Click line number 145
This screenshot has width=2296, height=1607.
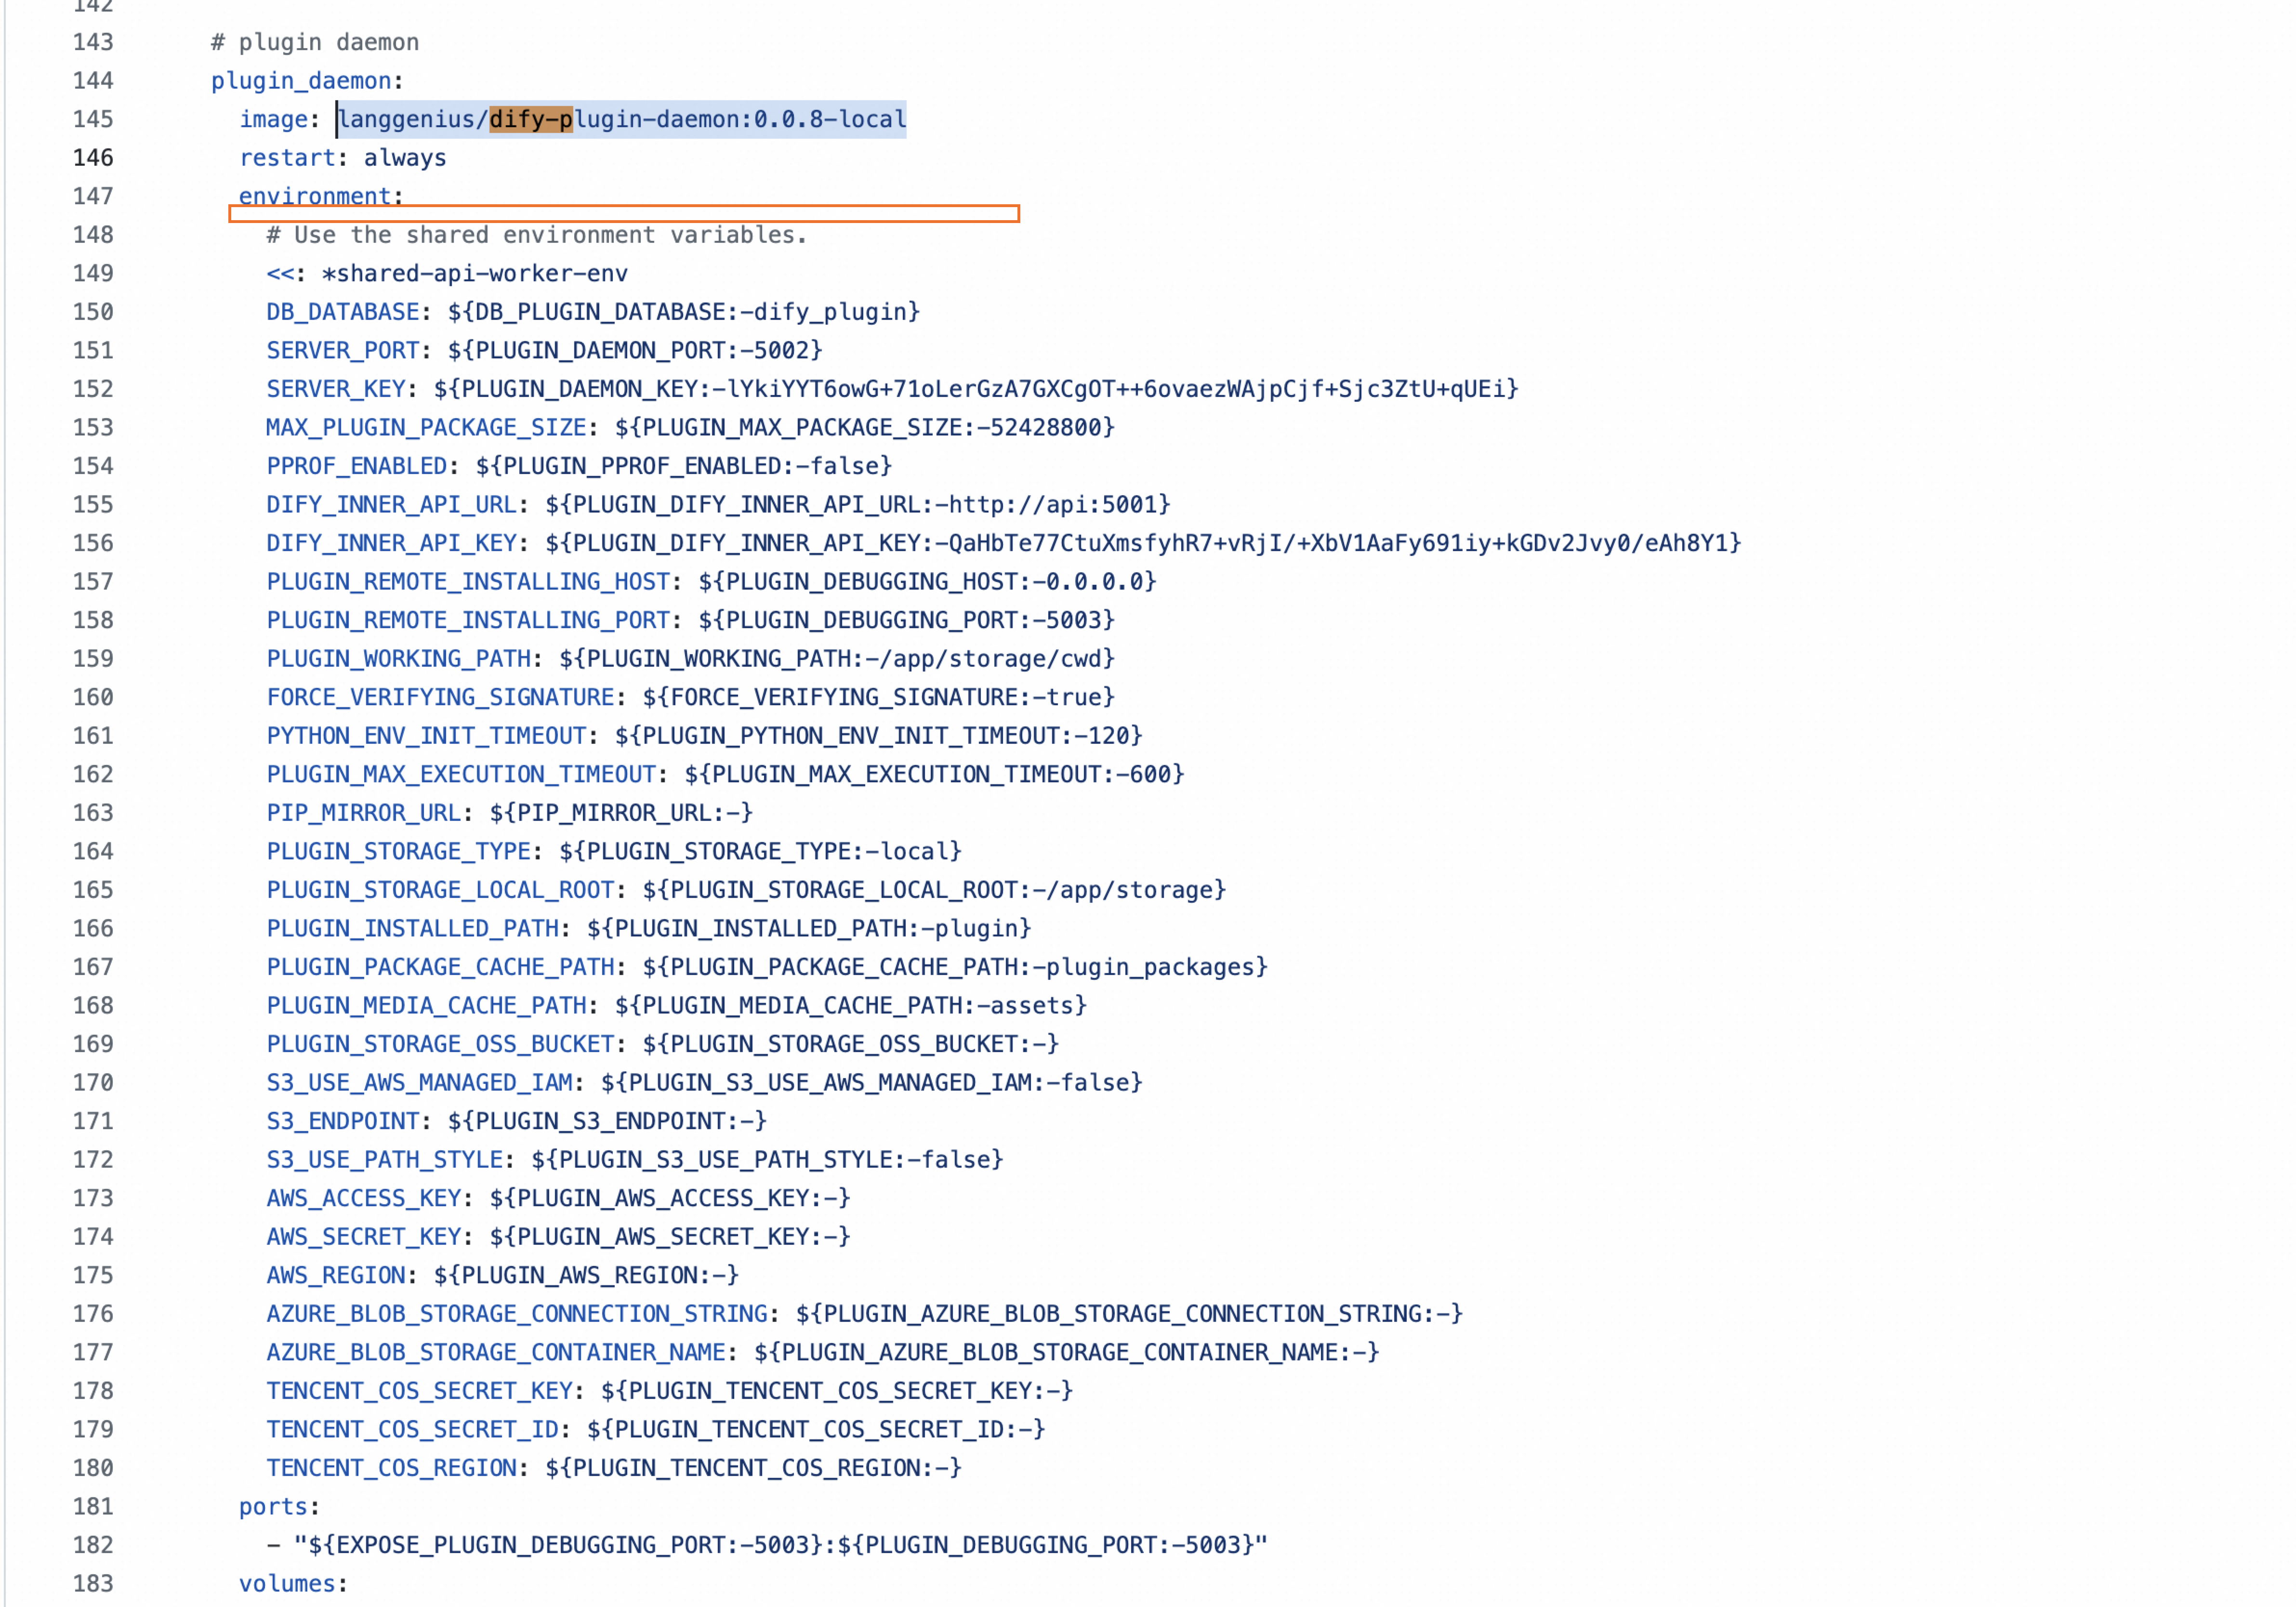click(93, 119)
